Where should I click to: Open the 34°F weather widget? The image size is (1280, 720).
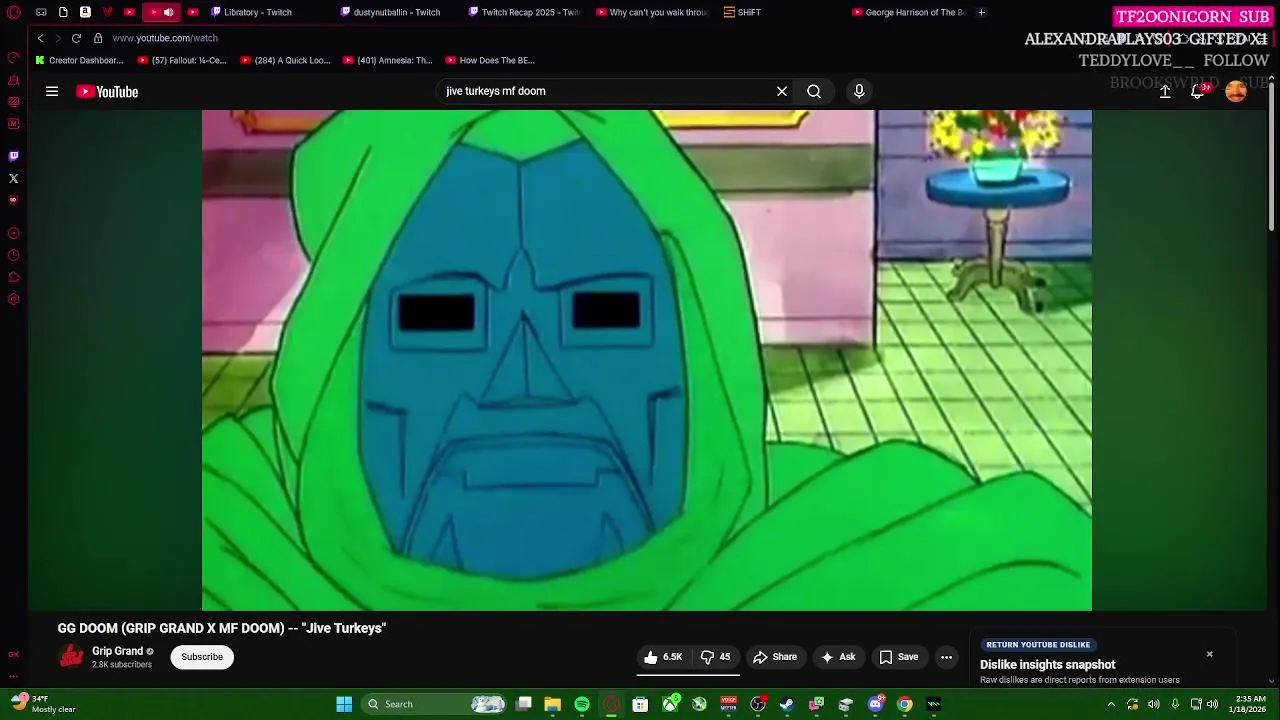[42, 704]
